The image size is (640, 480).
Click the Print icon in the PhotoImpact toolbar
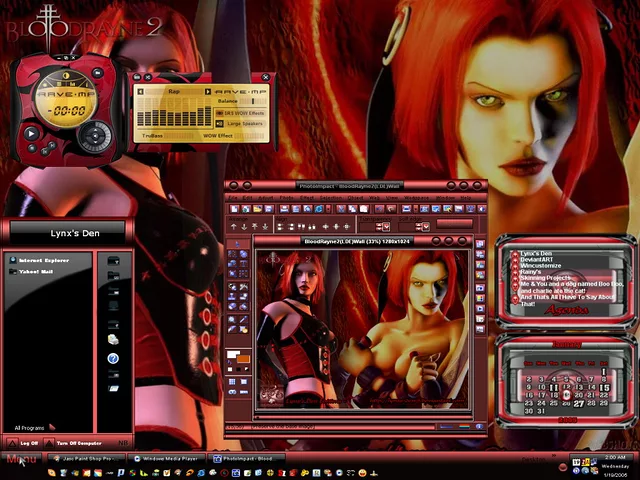(x=284, y=209)
